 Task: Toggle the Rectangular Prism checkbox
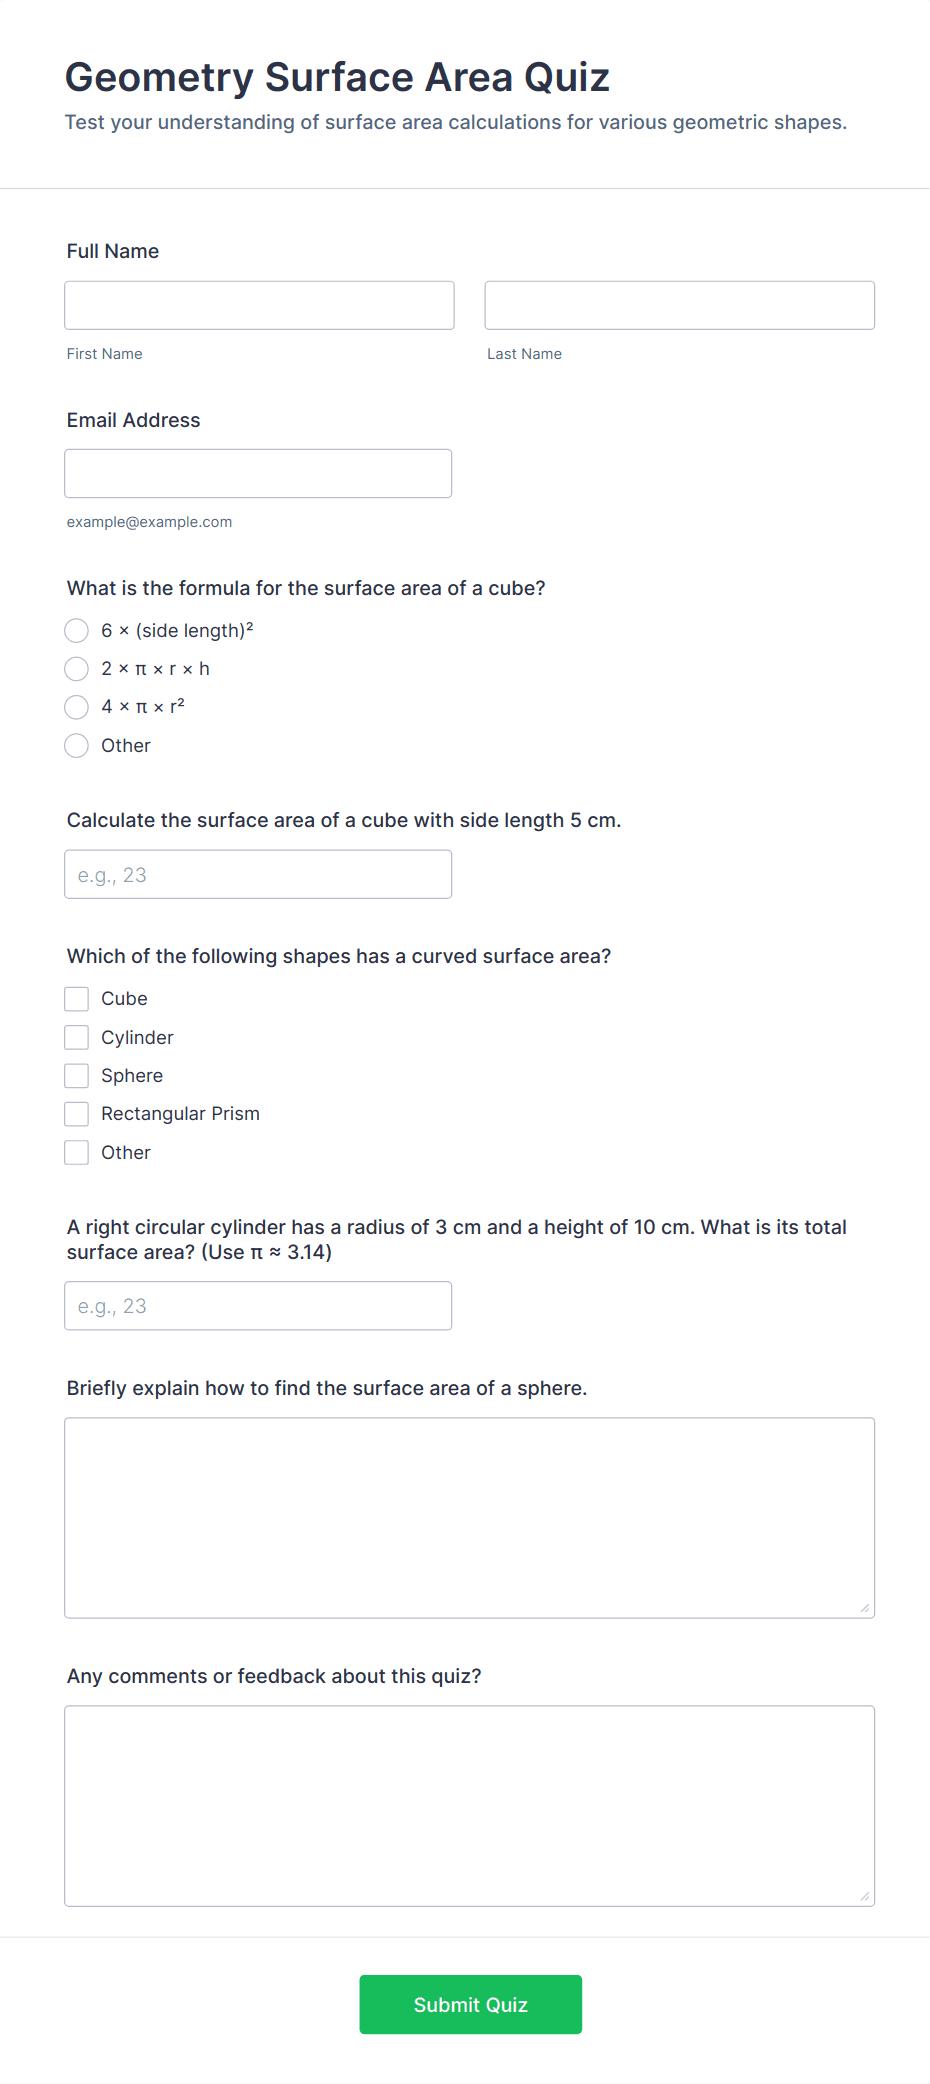(76, 1113)
